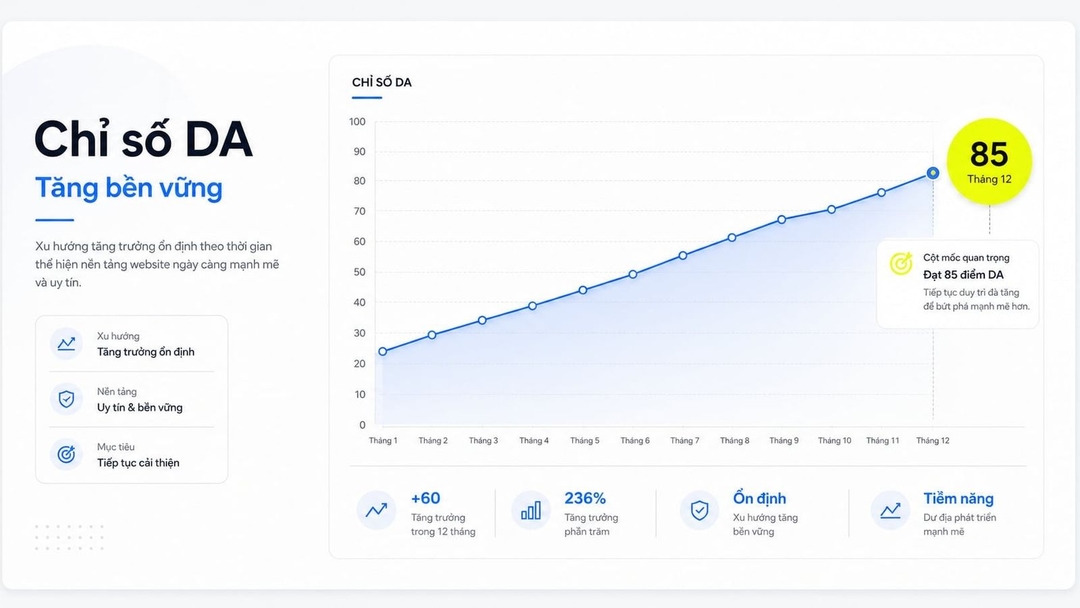Viewport: 1080px width, 608px height.
Task: Click the Tháng 12 data point on the line
Action: pos(933,173)
